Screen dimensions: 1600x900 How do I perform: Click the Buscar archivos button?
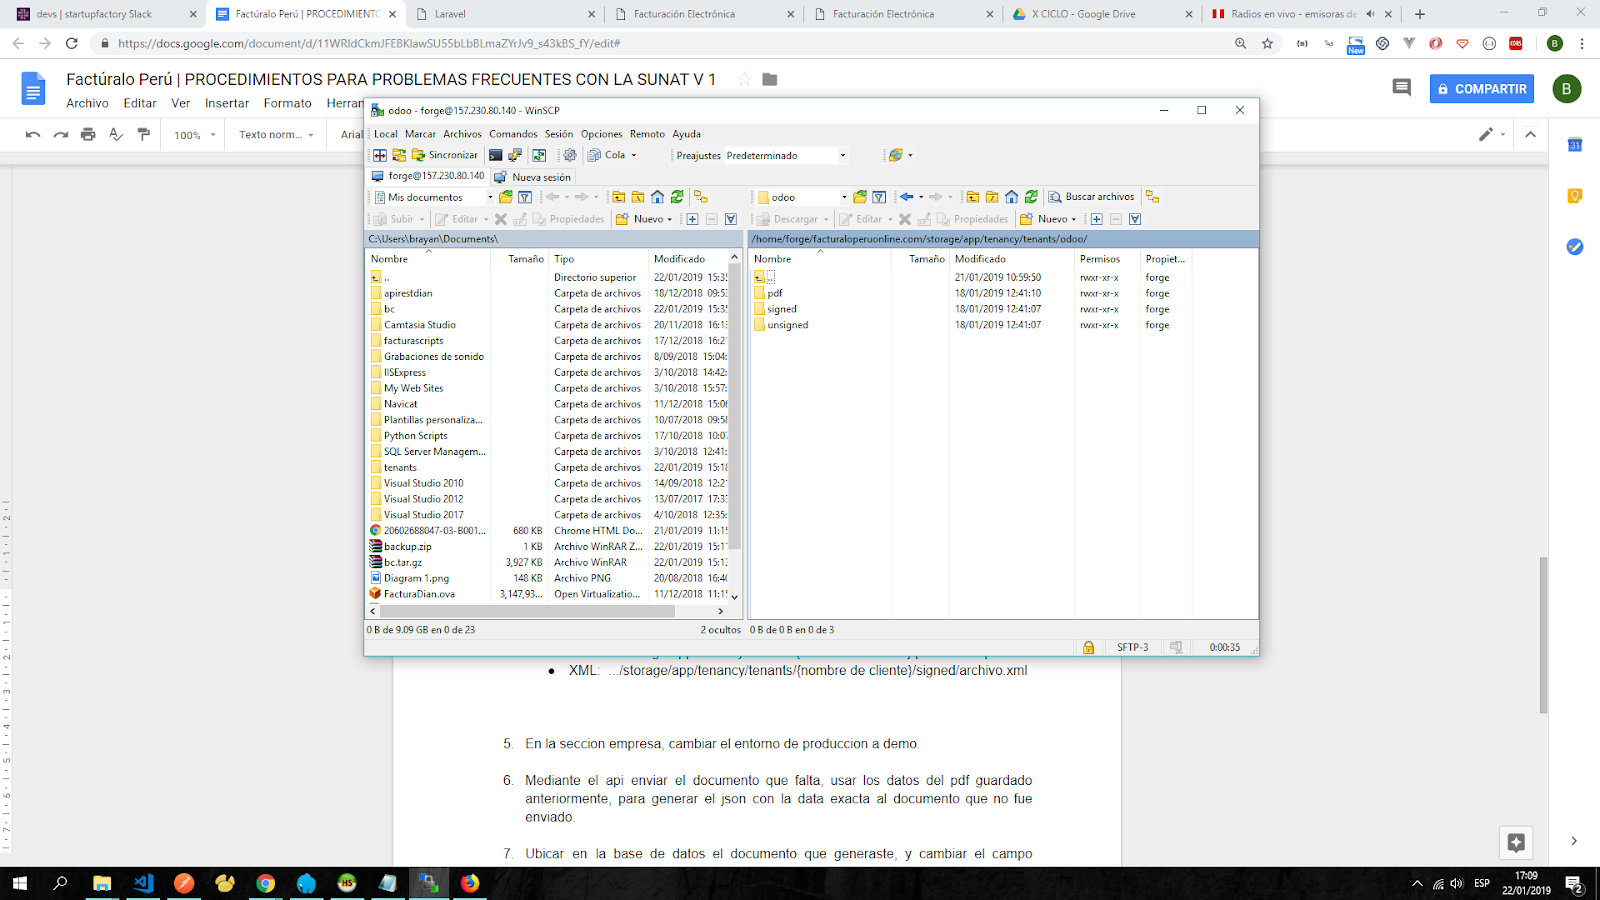pyautogui.click(x=1091, y=197)
